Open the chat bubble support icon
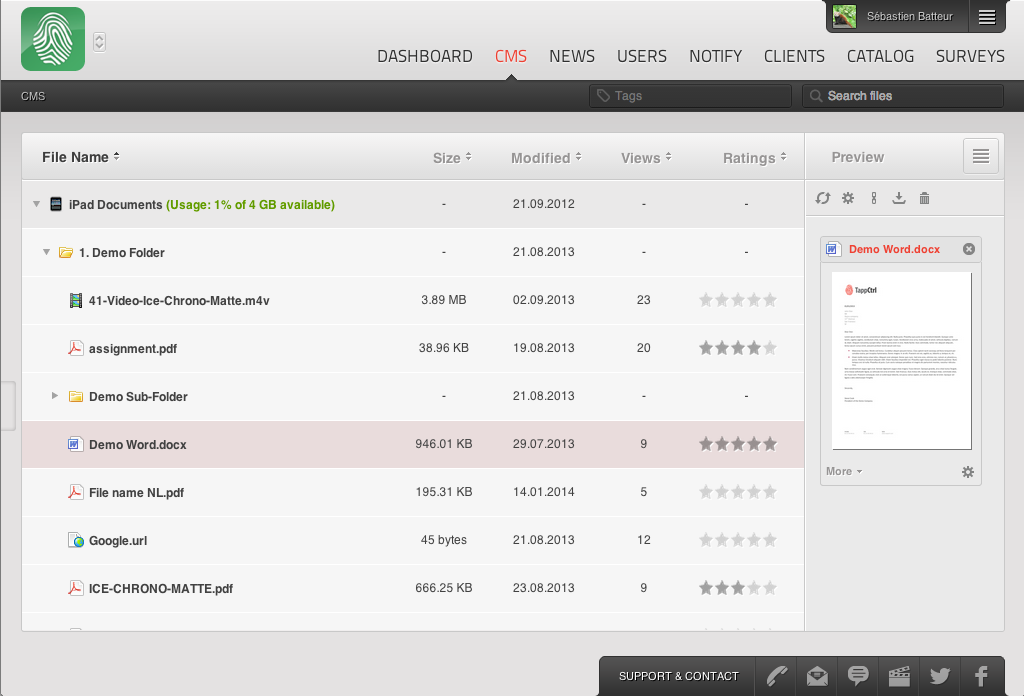Image resolution: width=1024 pixels, height=696 pixels. pyautogui.click(x=858, y=676)
